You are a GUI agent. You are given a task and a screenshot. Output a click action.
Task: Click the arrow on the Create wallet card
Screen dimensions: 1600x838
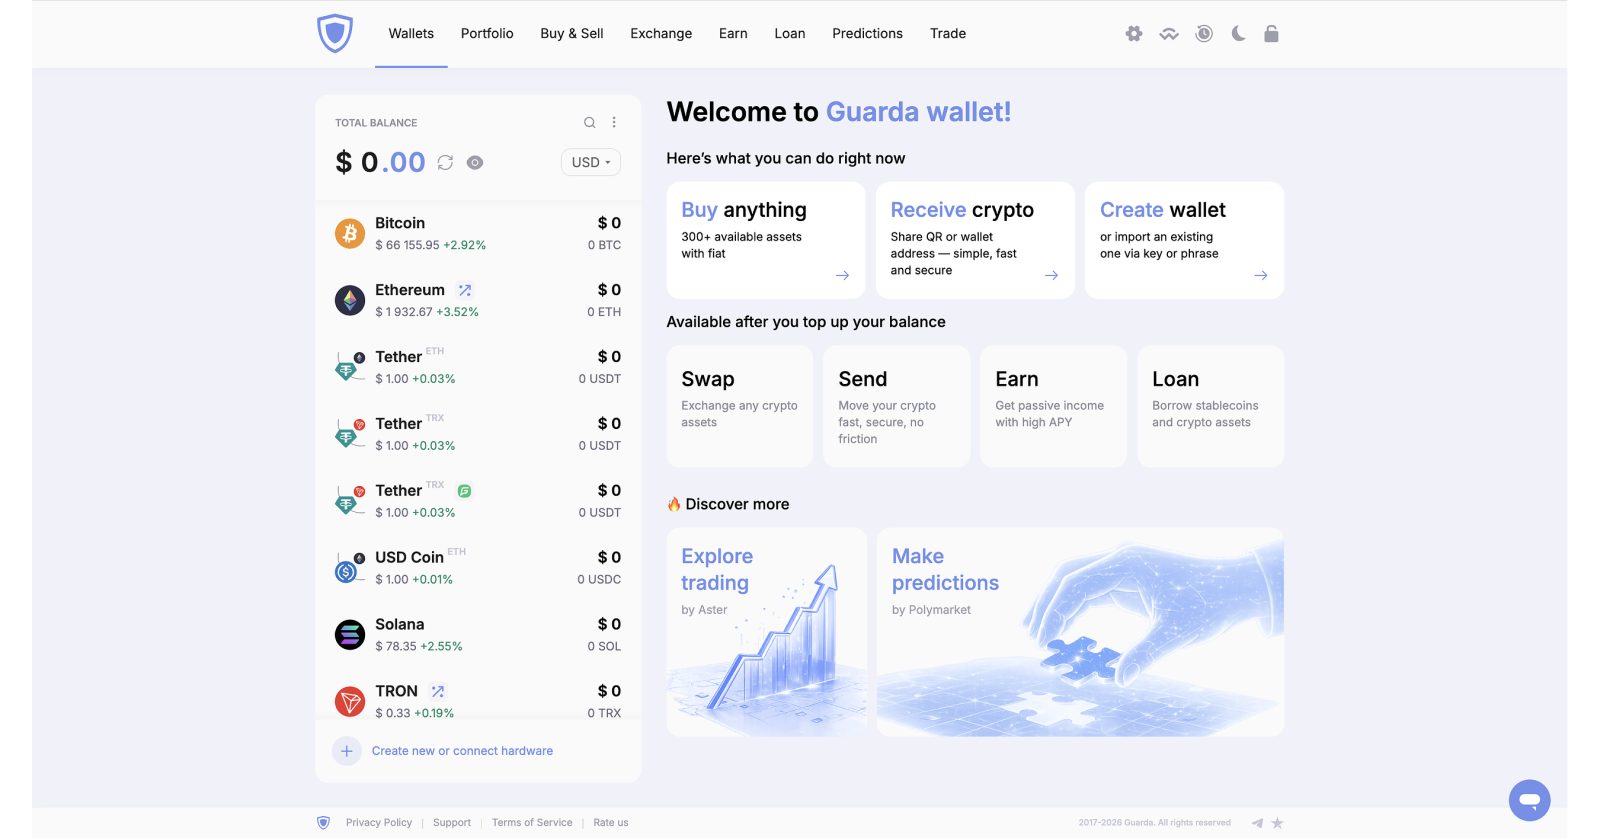pos(1260,275)
